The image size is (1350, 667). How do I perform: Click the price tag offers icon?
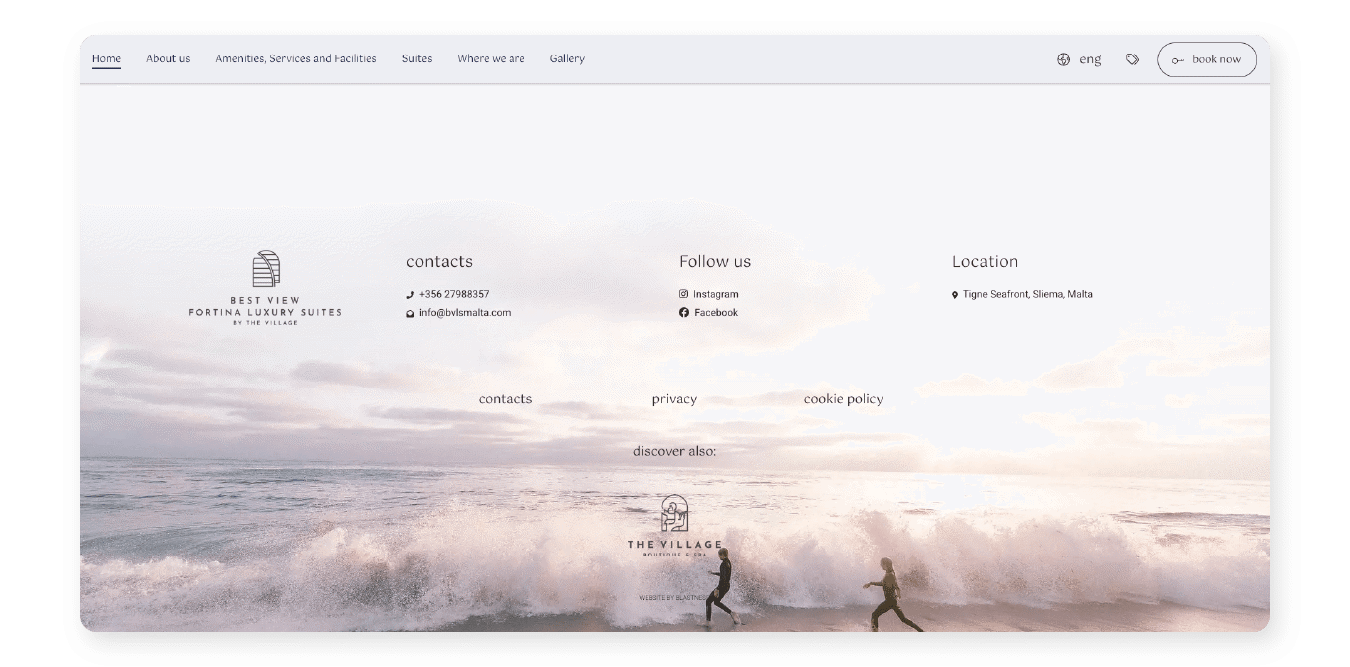(x=1132, y=59)
